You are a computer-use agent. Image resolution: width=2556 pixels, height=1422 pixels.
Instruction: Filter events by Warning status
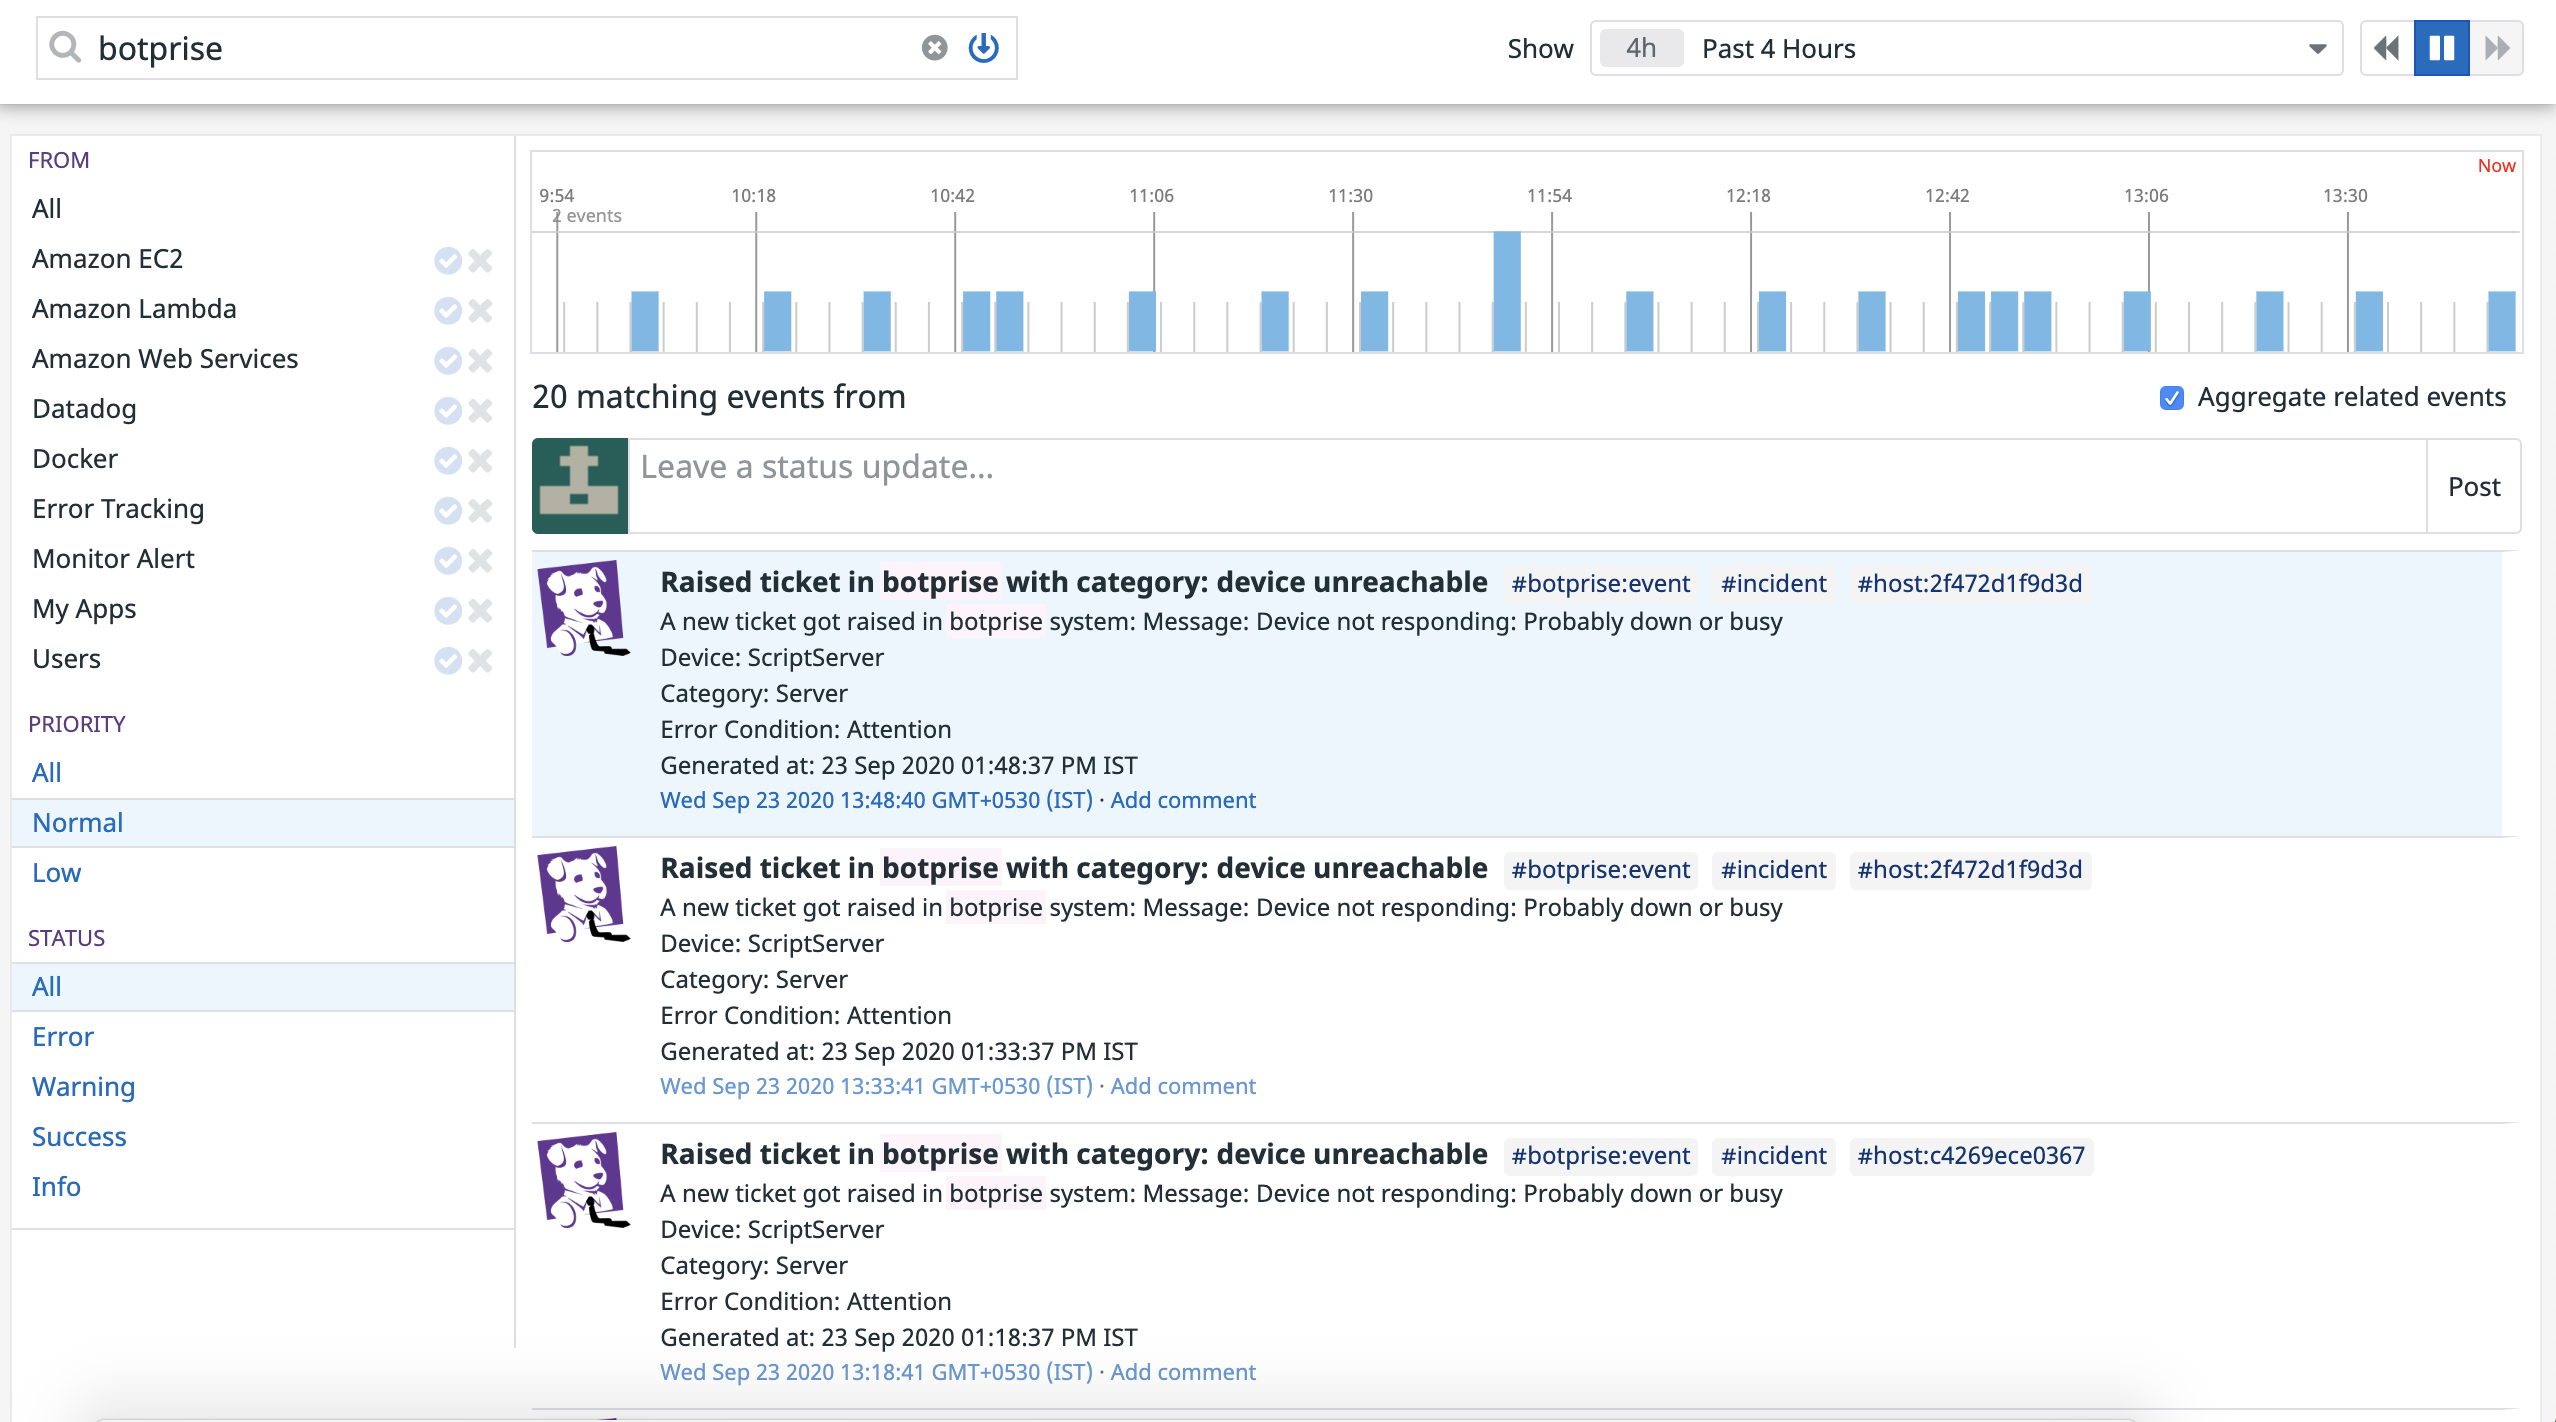click(83, 1087)
